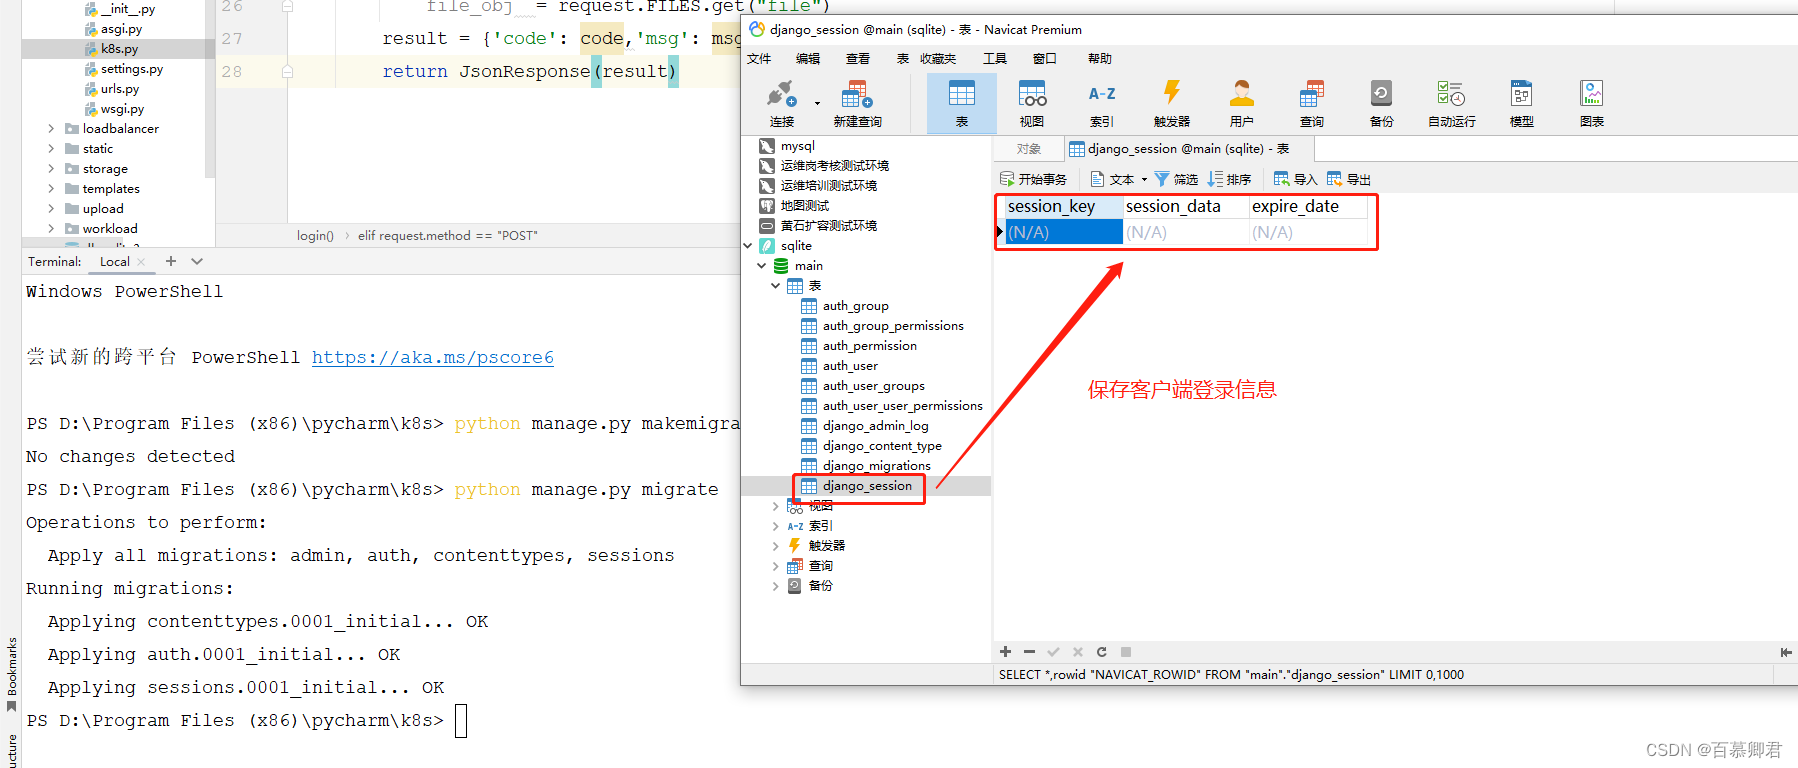Open the Query toolbar icon

click(x=1312, y=104)
